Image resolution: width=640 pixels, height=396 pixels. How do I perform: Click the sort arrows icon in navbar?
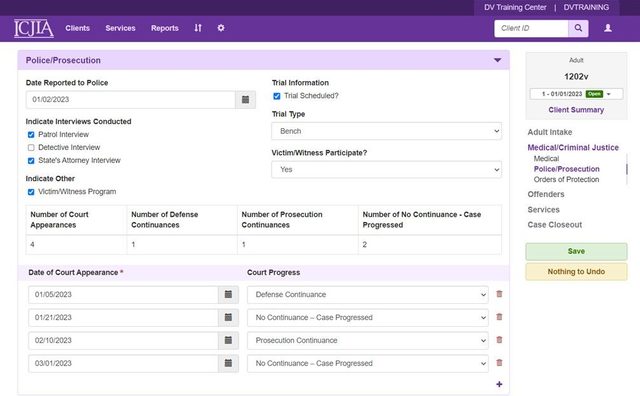click(198, 28)
